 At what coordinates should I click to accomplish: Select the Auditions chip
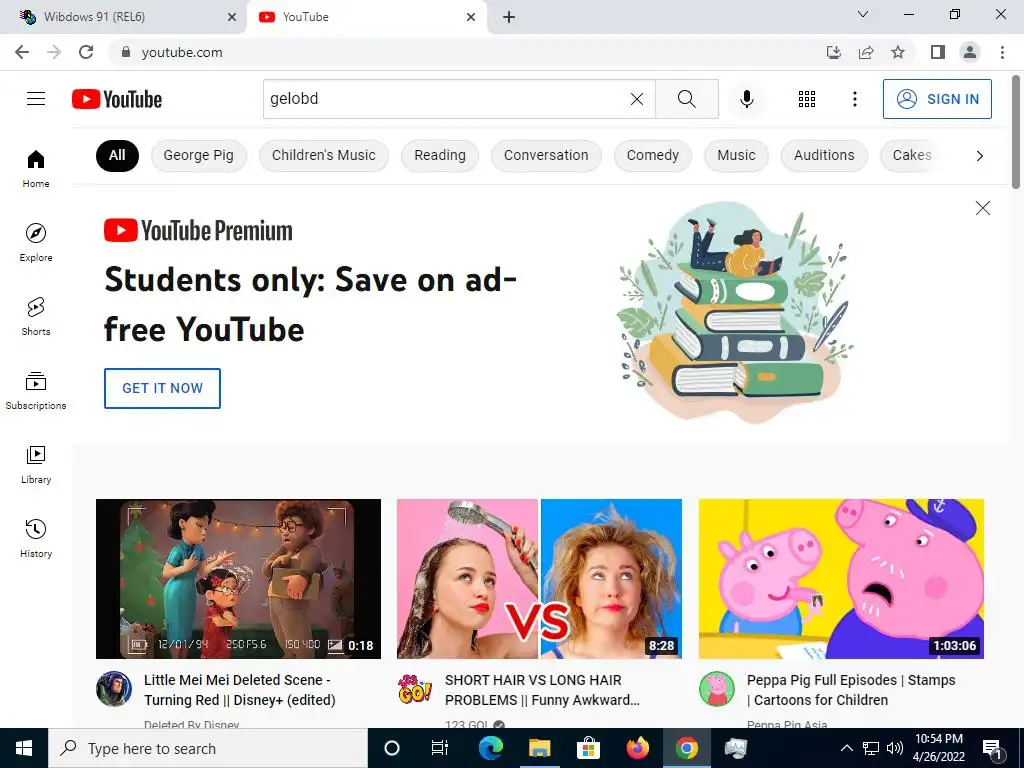[x=824, y=155]
